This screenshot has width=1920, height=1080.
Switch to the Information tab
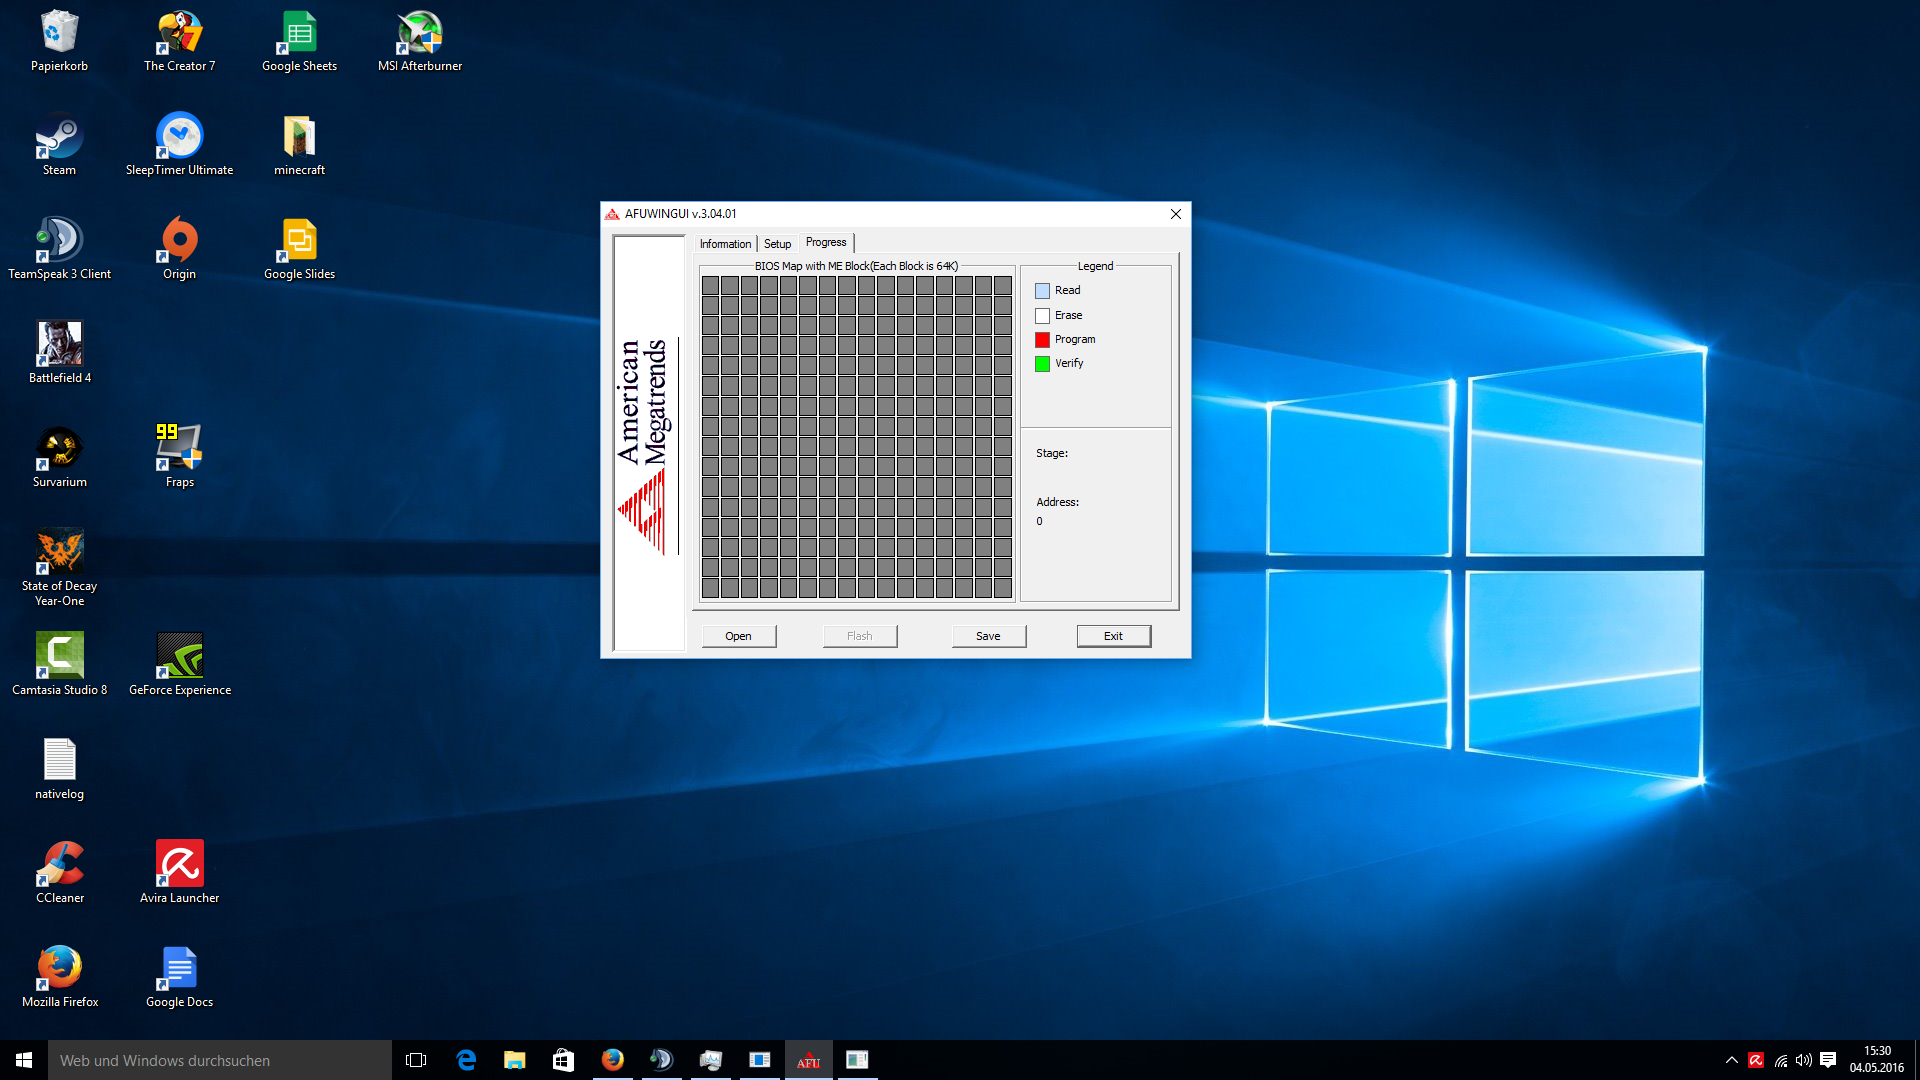click(x=725, y=244)
